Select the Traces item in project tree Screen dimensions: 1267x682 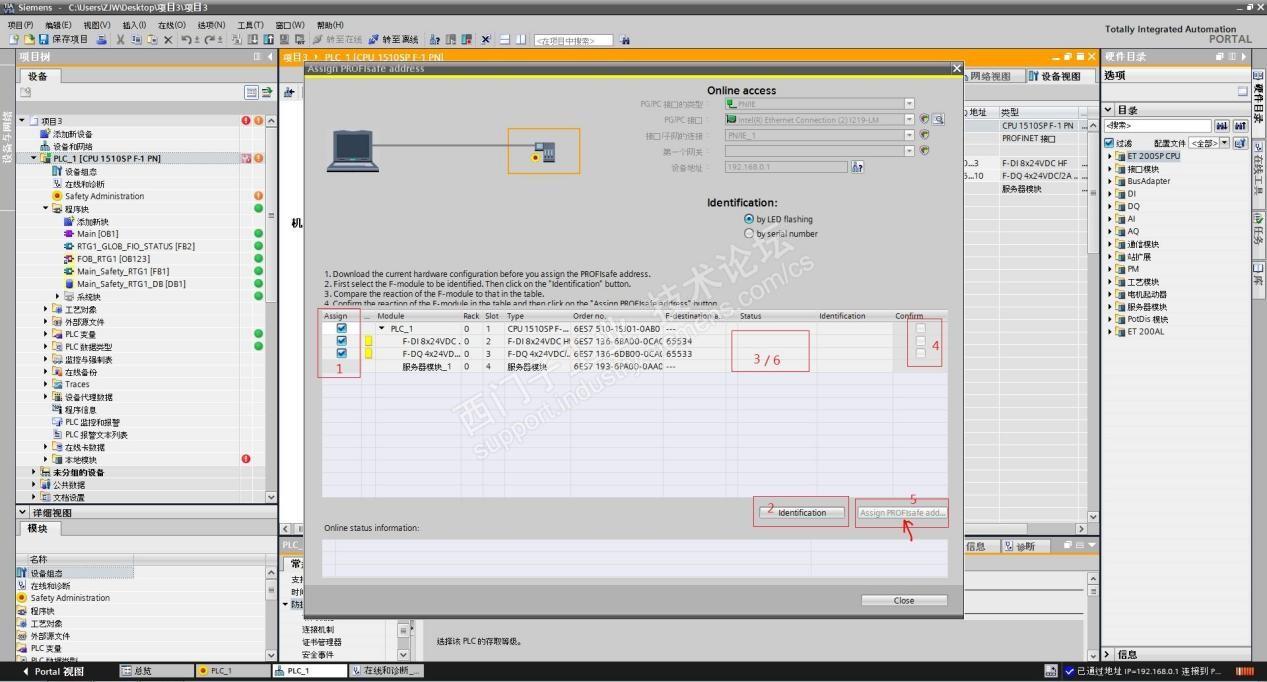coord(76,384)
